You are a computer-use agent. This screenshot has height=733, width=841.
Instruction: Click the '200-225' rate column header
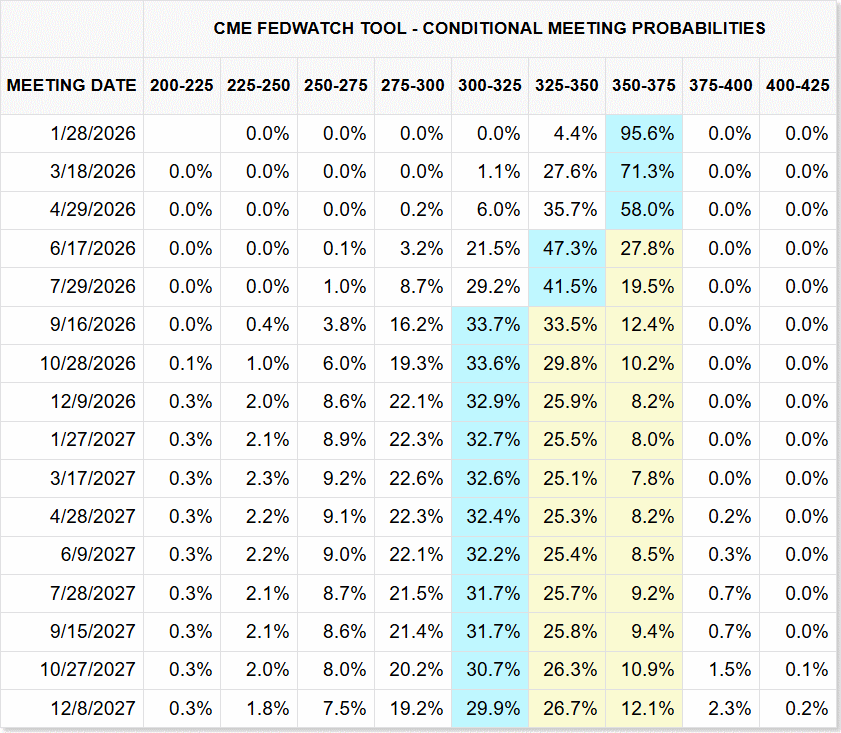[x=182, y=86]
